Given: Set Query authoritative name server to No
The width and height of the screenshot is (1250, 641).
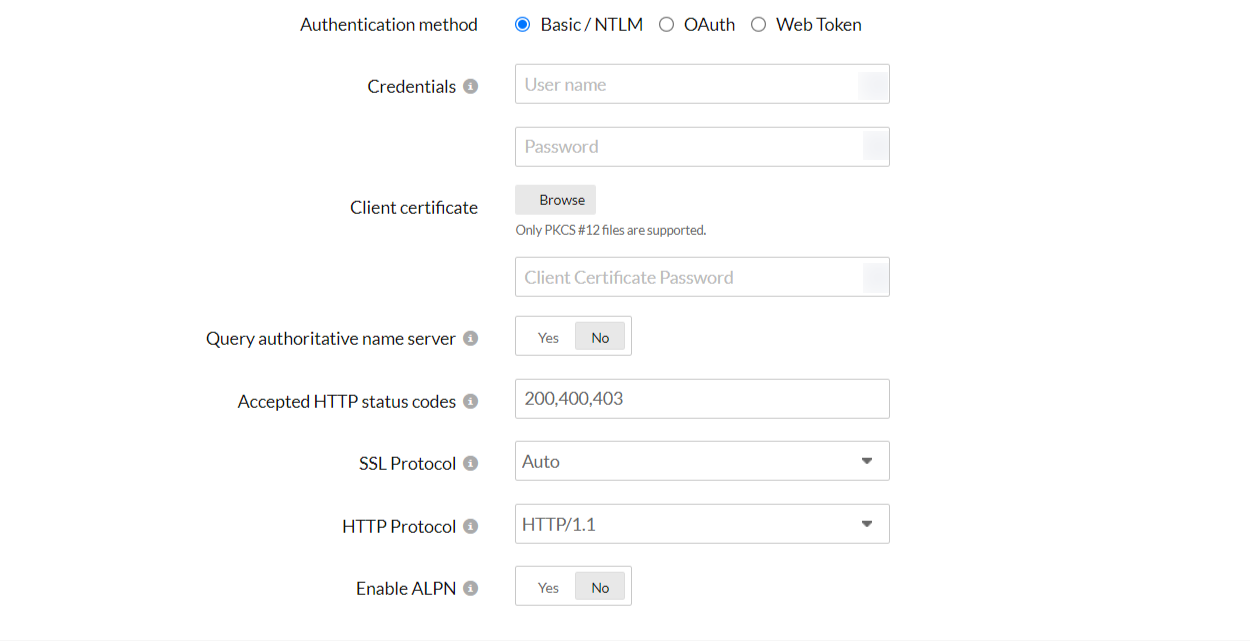Looking at the screenshot, I should click(x=600, y=337).
